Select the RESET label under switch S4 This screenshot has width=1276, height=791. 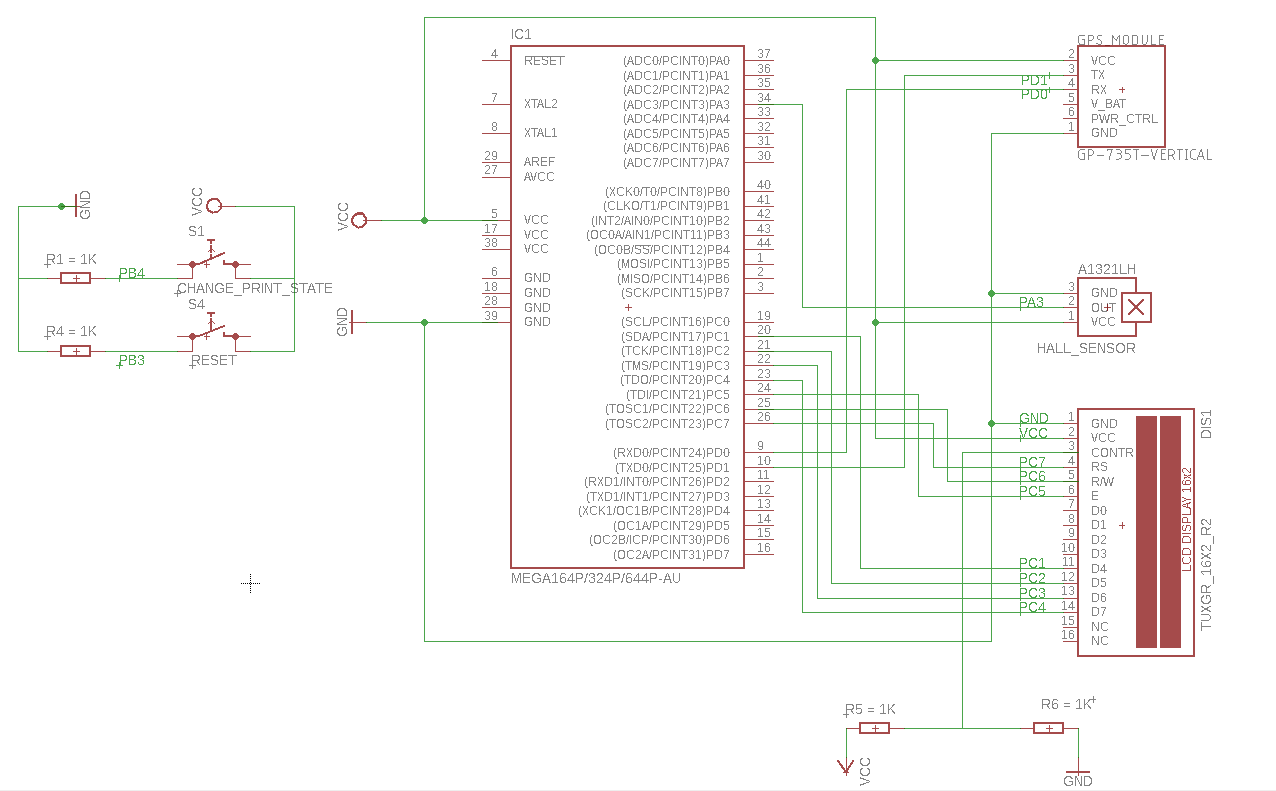(213, 360)
